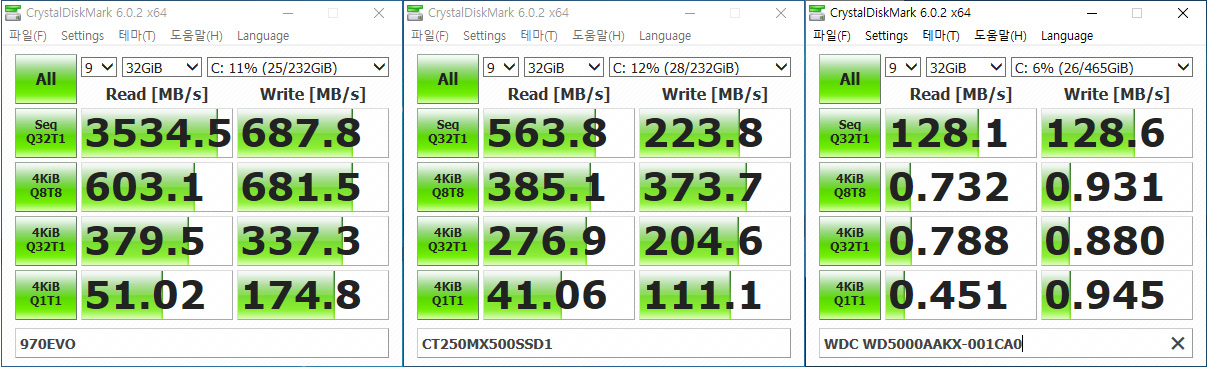The image size is (1207, 367).
Task: Close the CT250MX500SSD1 CrystalDiskMark window
Action: (781, 13)
